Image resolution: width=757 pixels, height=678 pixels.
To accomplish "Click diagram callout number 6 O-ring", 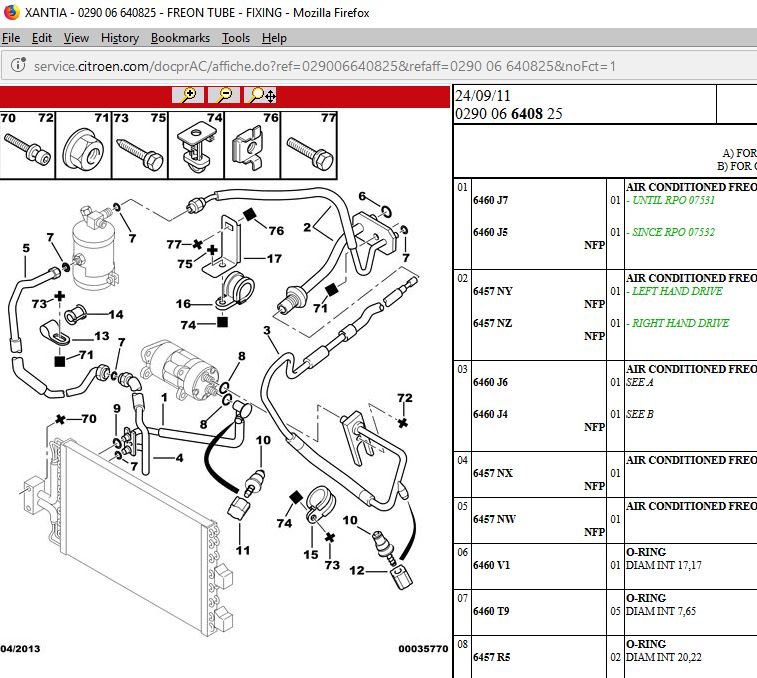I will pyautogui.click(x=362, y=196).
